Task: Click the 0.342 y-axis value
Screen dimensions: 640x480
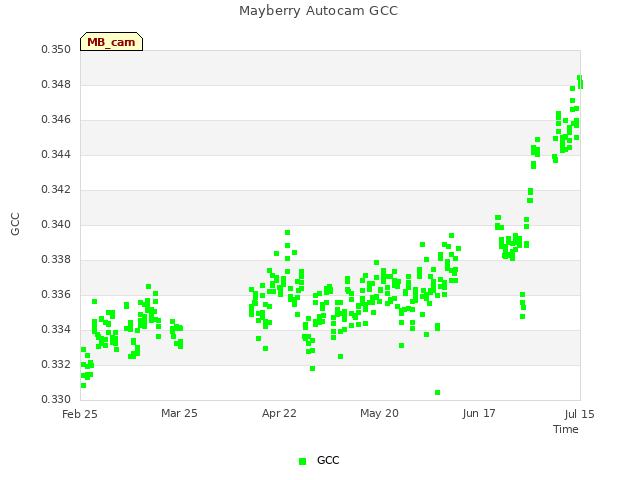Action: coord(56,189)
